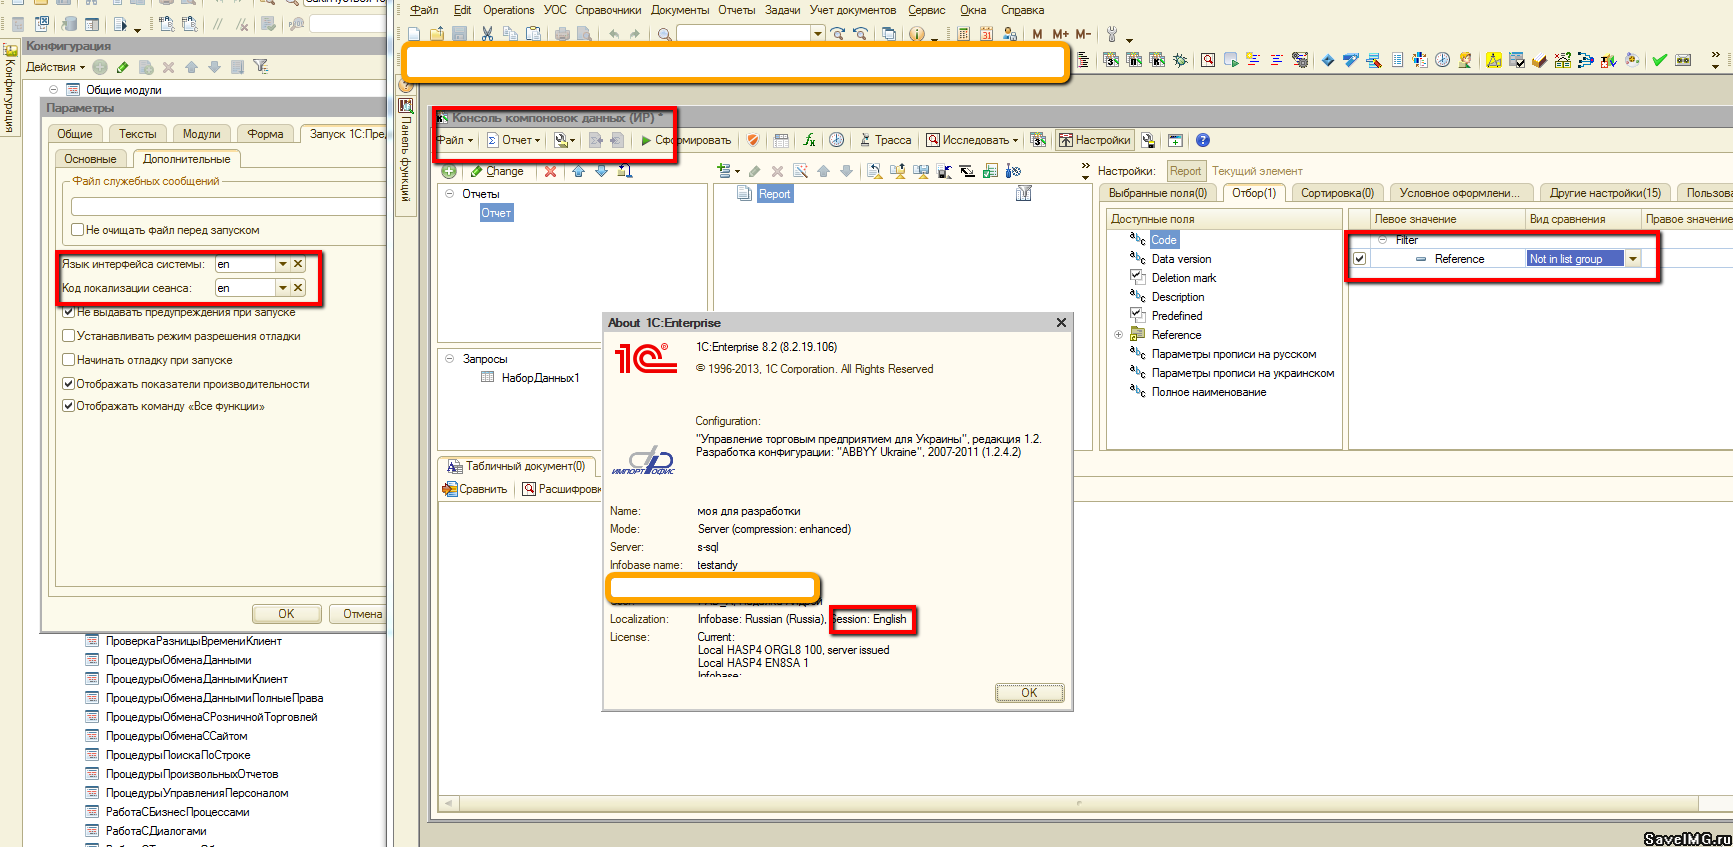Screen dimensions: 1733x847
Task: Click the red X delete icon in reports panel
Action: (550, 171)
